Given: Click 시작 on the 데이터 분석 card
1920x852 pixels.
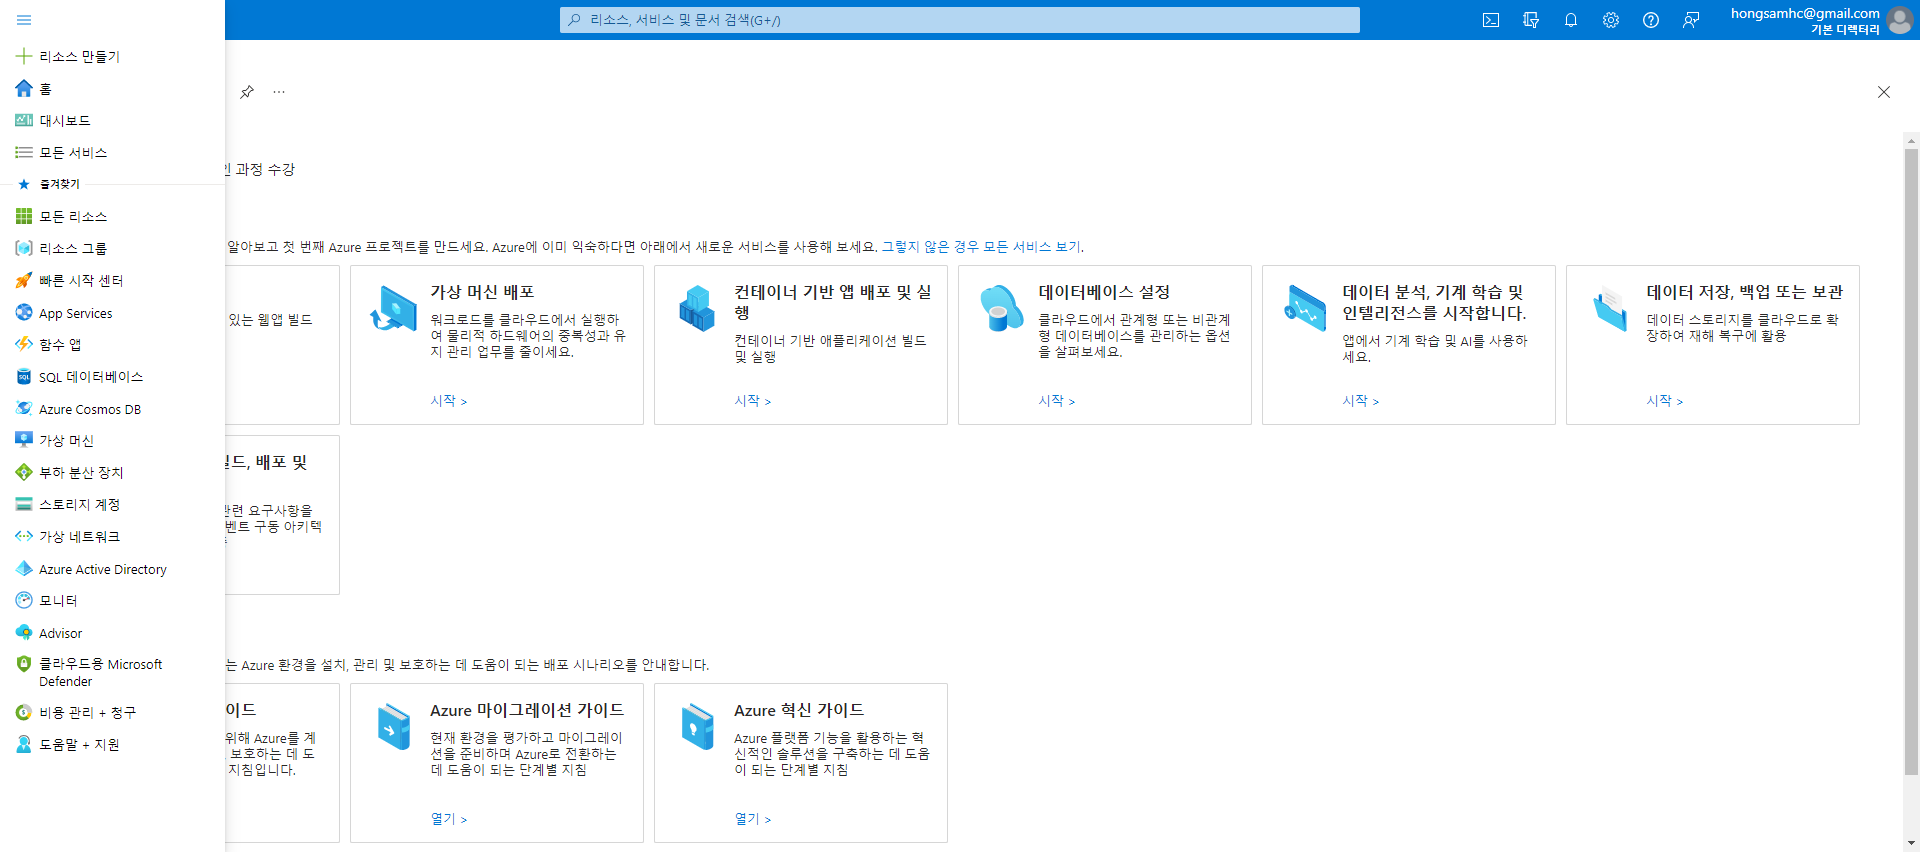Looking at the screenshot, I should (1361, 401).
